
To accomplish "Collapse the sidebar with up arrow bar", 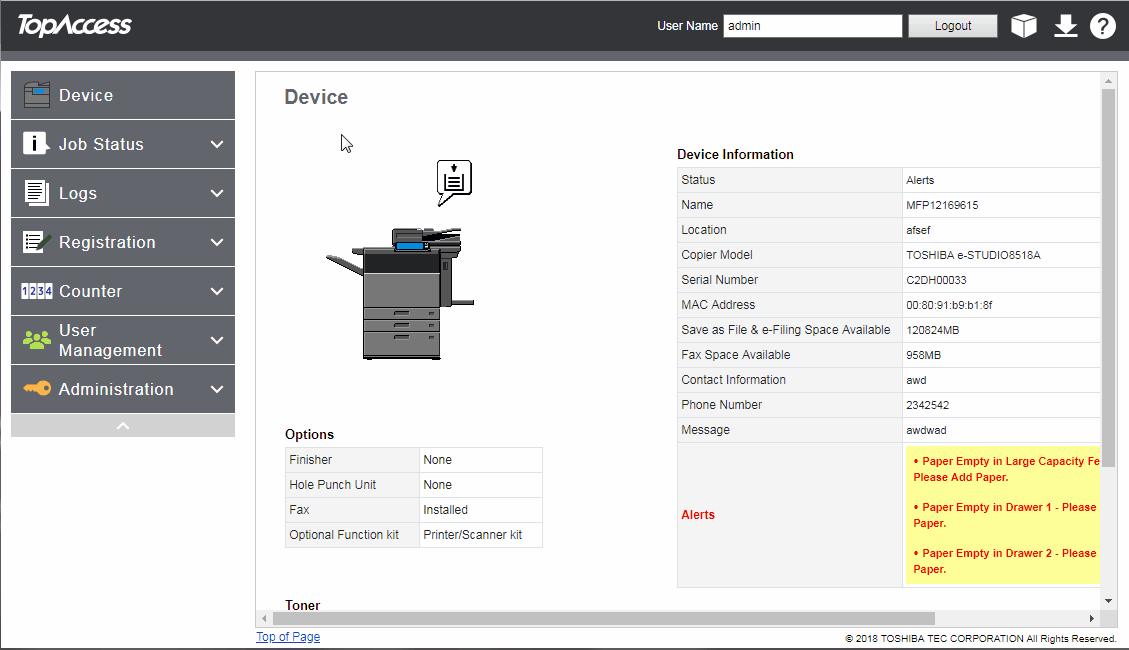I will pos(123,426).
